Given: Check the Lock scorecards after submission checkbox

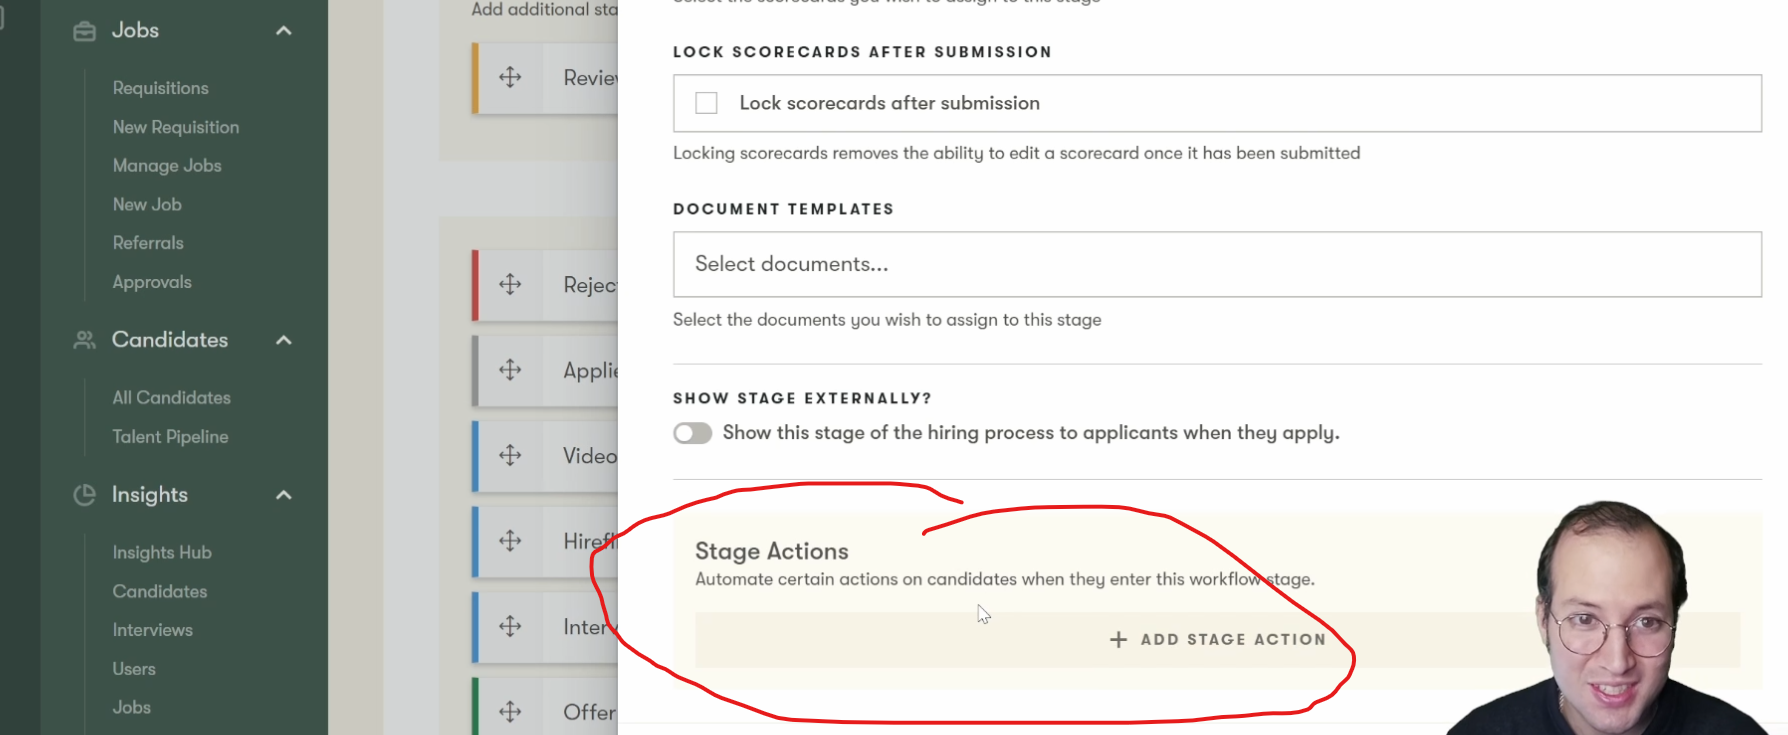Looking at the screenshot, I should click(706, 103).
